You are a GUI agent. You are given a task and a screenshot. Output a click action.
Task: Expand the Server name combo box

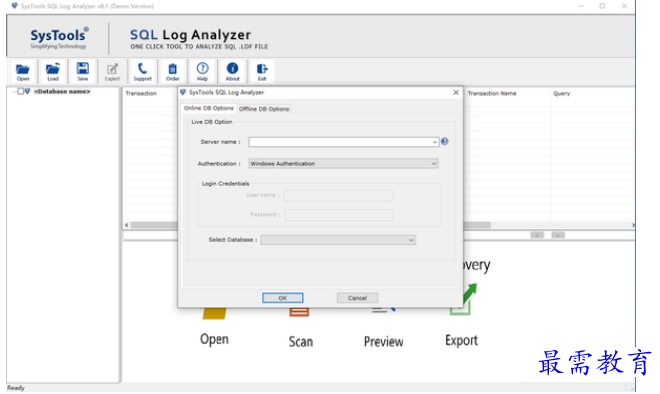[434, 142]
